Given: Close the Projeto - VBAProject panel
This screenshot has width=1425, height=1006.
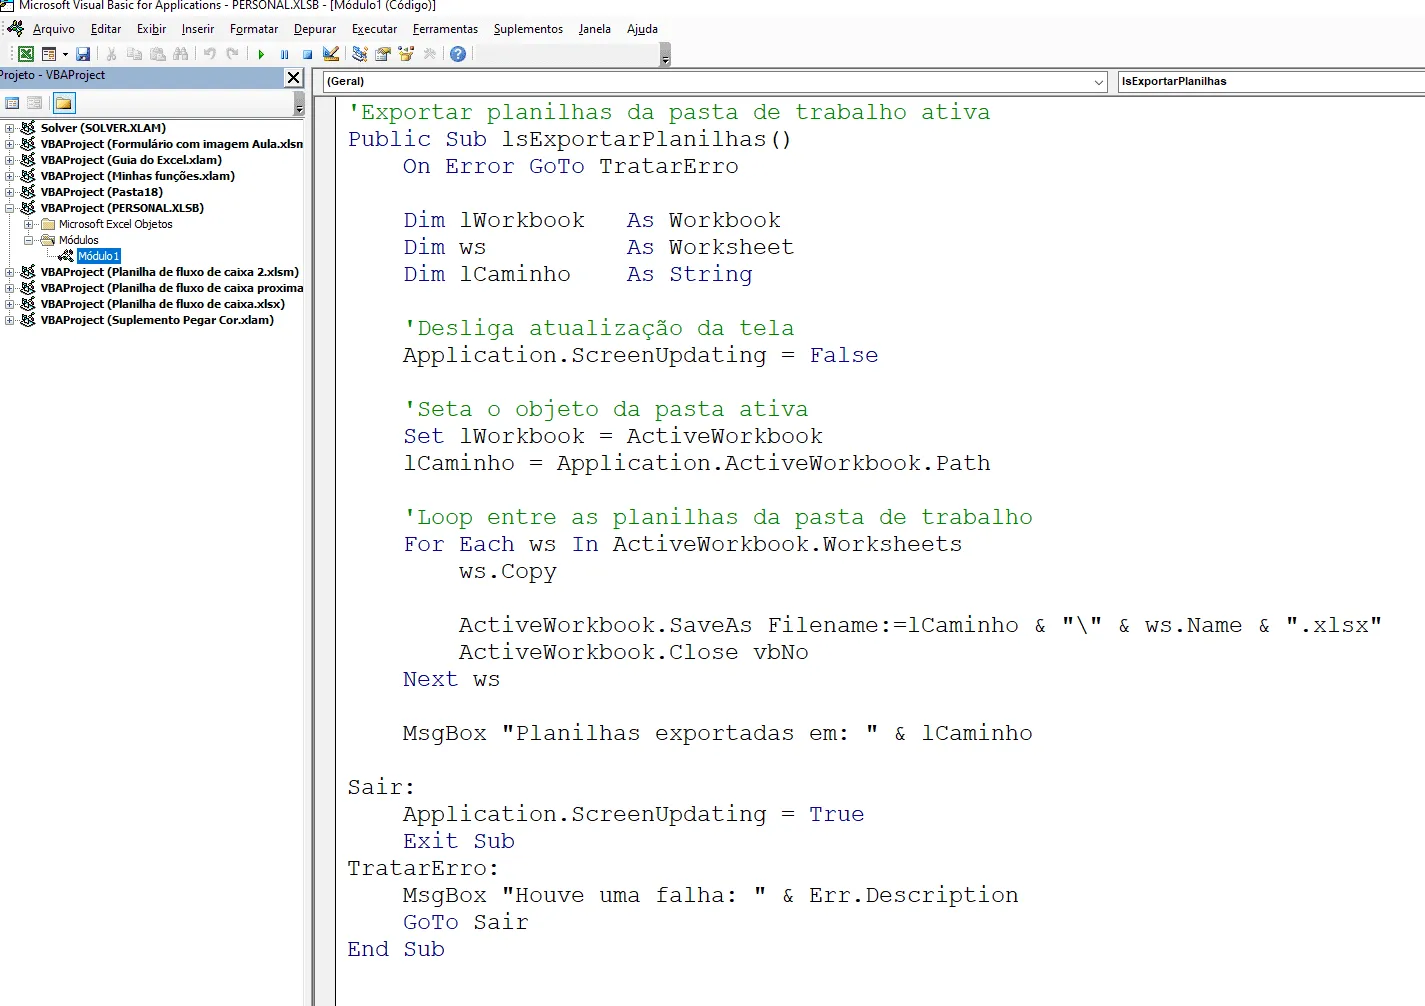Looking at the screenshot, I should point(293,77).
